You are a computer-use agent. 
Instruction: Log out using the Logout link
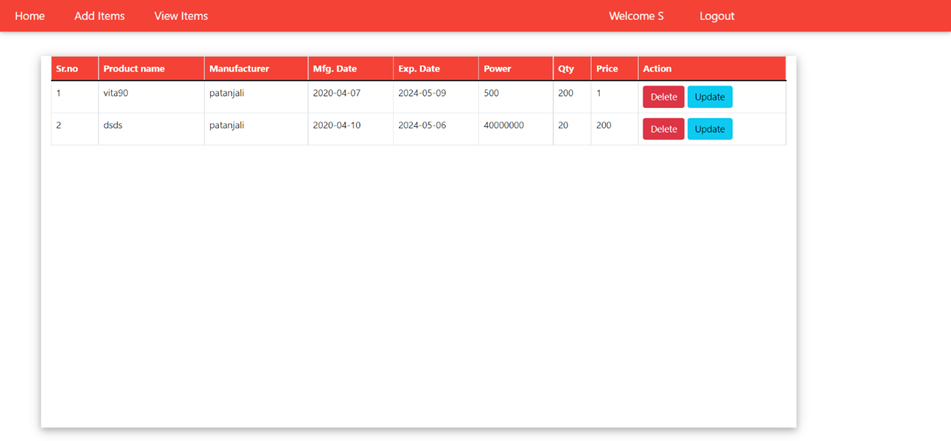[x=716, y=16]
